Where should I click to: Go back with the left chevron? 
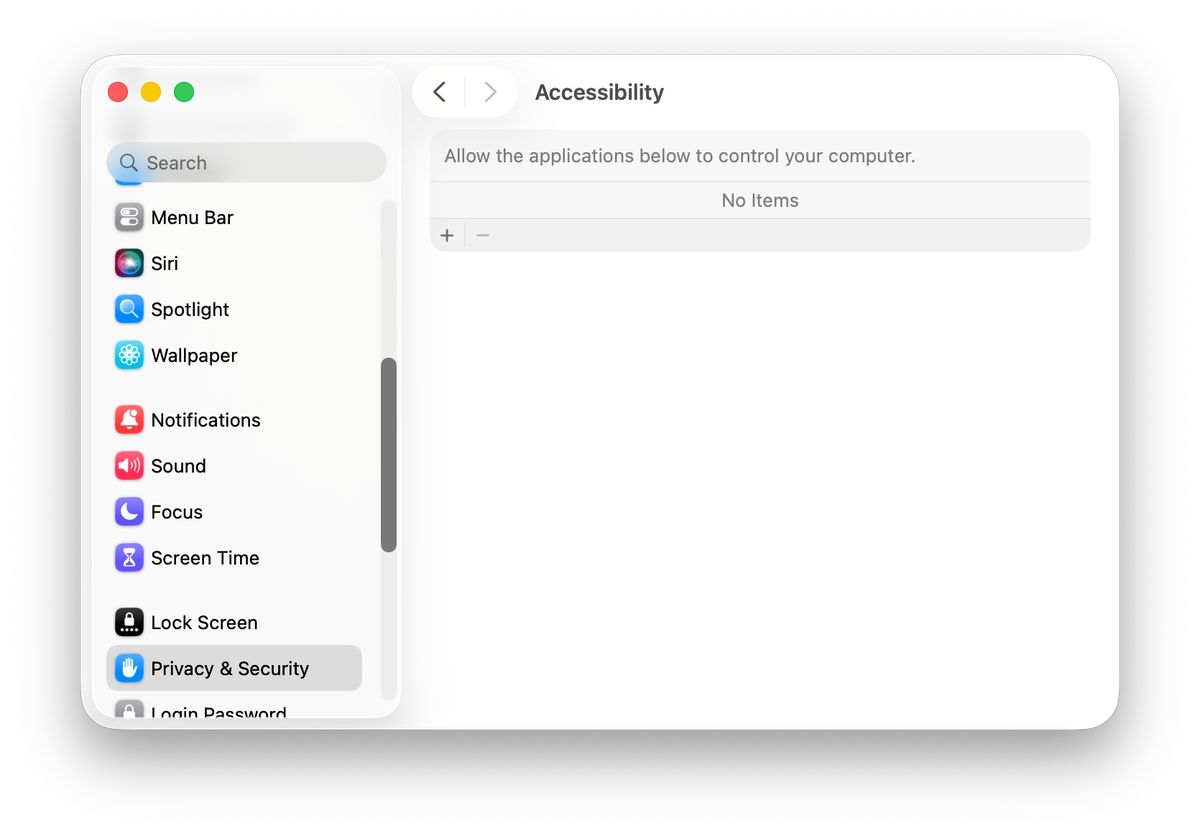click(439, 92)
